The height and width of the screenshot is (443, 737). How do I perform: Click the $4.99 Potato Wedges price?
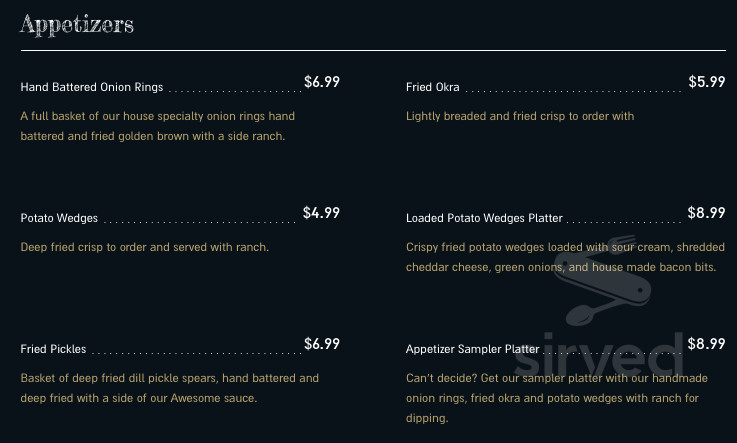321,213
